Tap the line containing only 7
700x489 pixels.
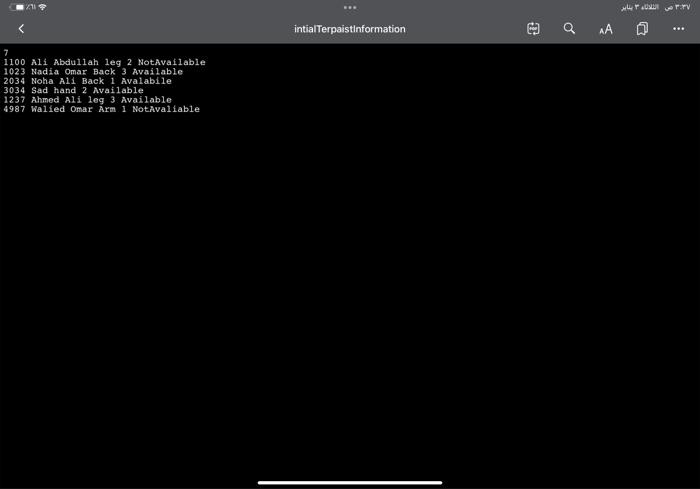[6, 53]
